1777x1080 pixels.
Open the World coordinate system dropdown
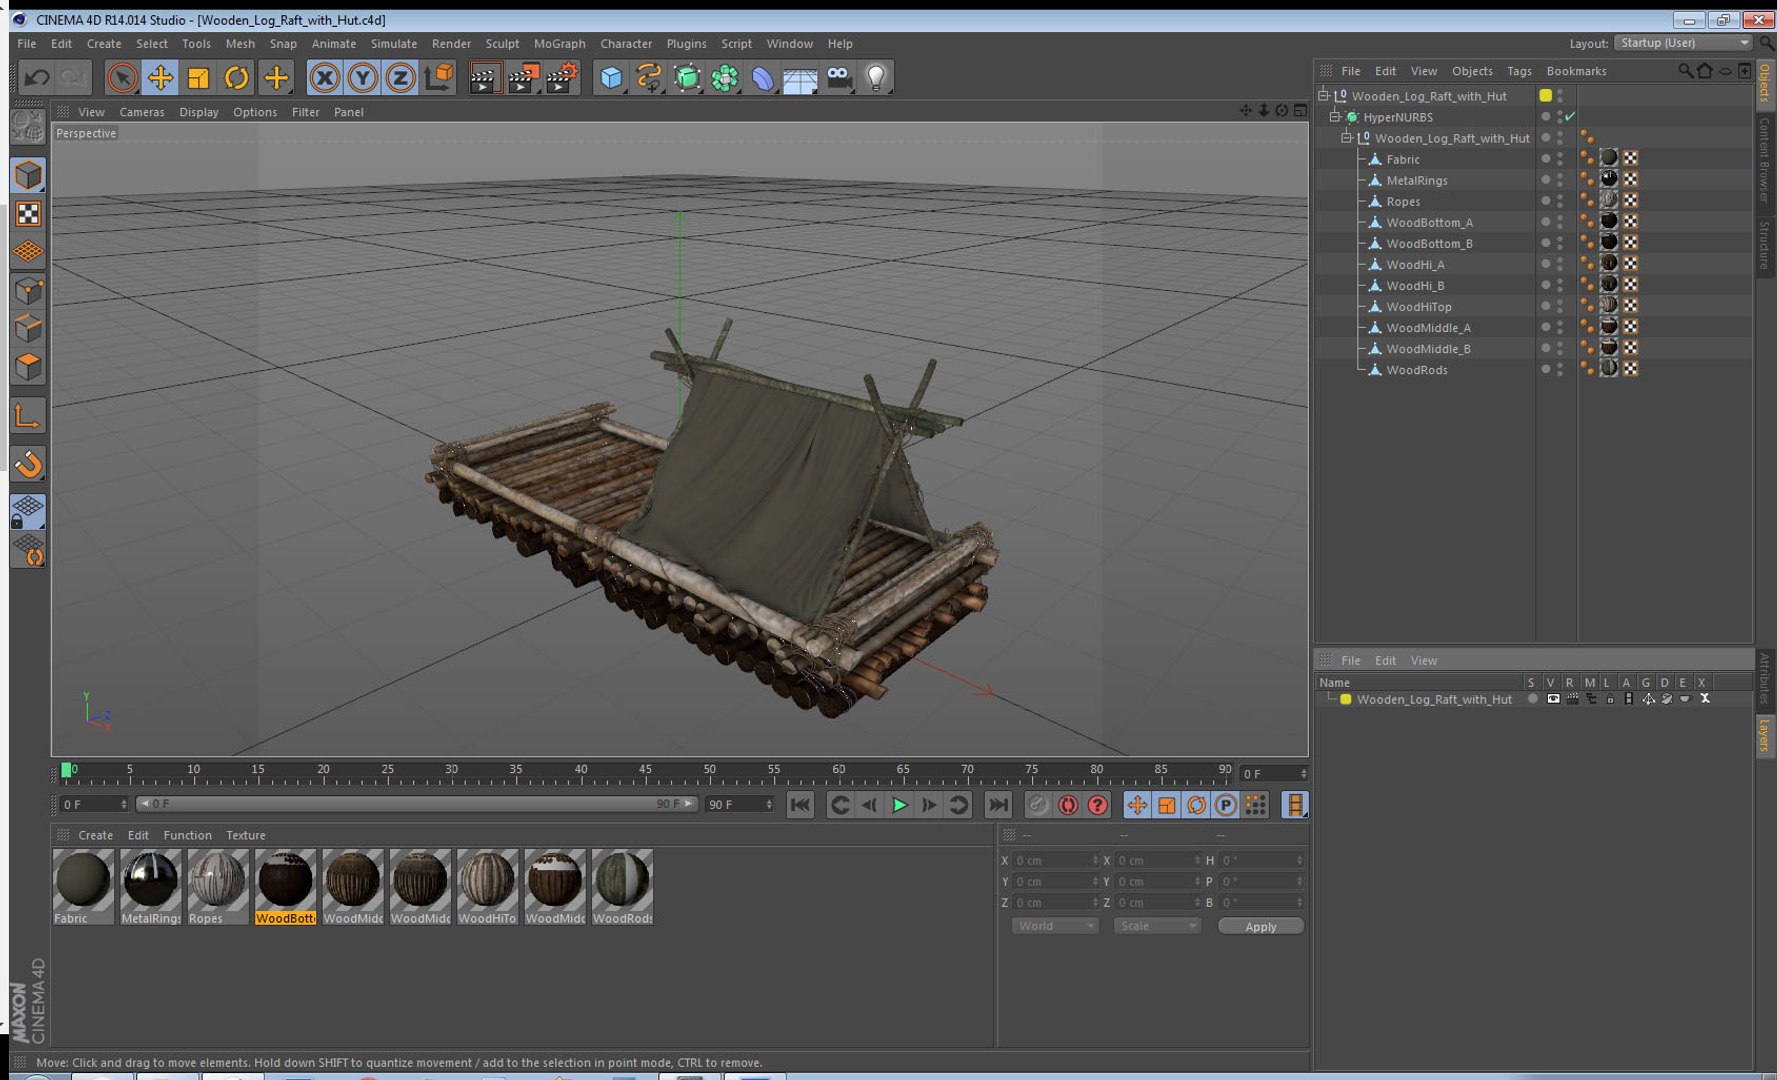click(x=1055, y=926)
